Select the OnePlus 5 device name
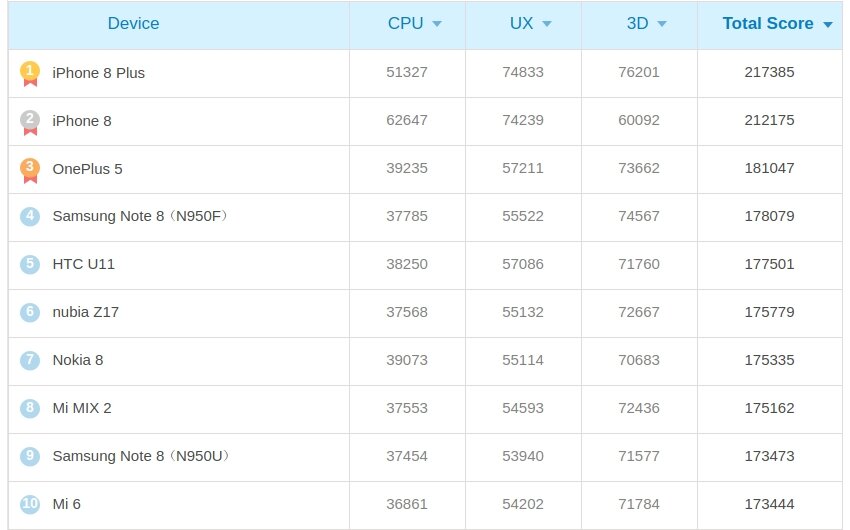This screenshot has height=530, width=850. 87,169
